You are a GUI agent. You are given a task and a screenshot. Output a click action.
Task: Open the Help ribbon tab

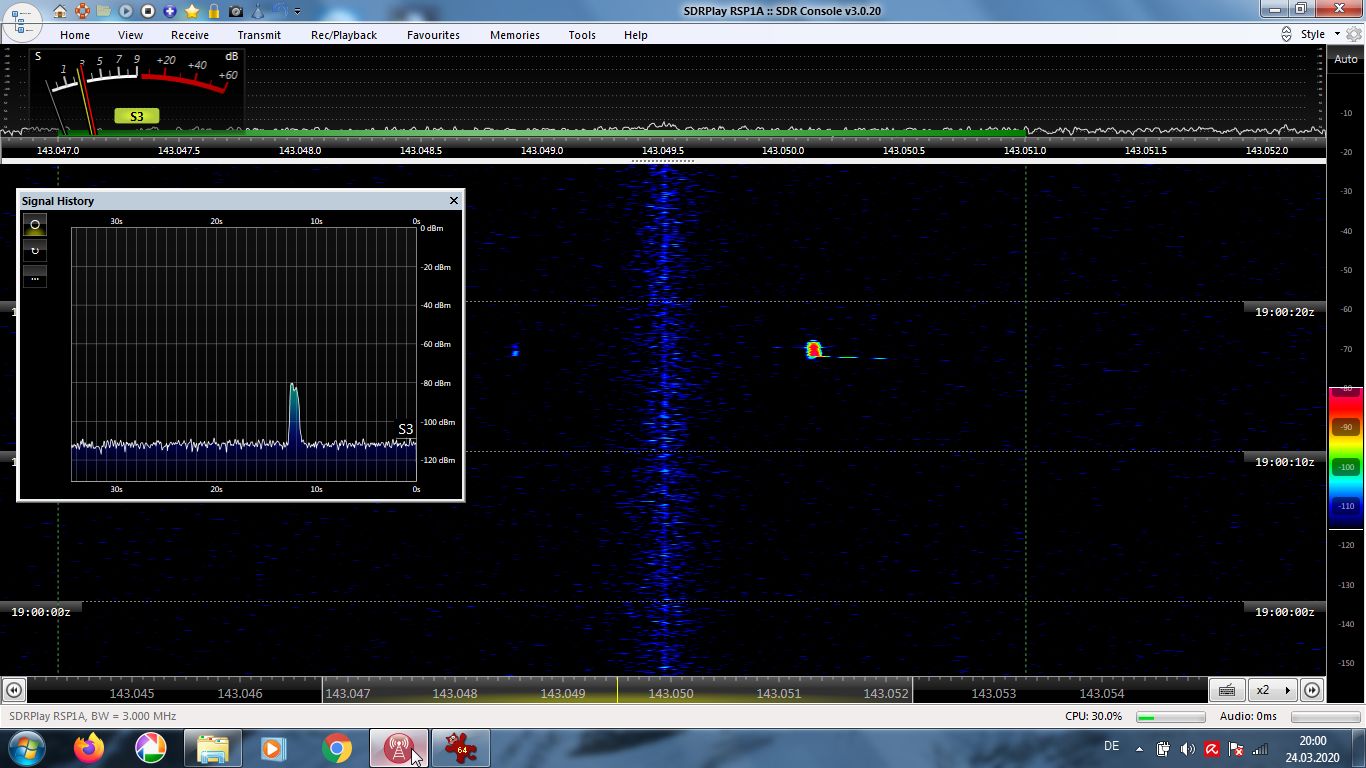tap(636, 35)
